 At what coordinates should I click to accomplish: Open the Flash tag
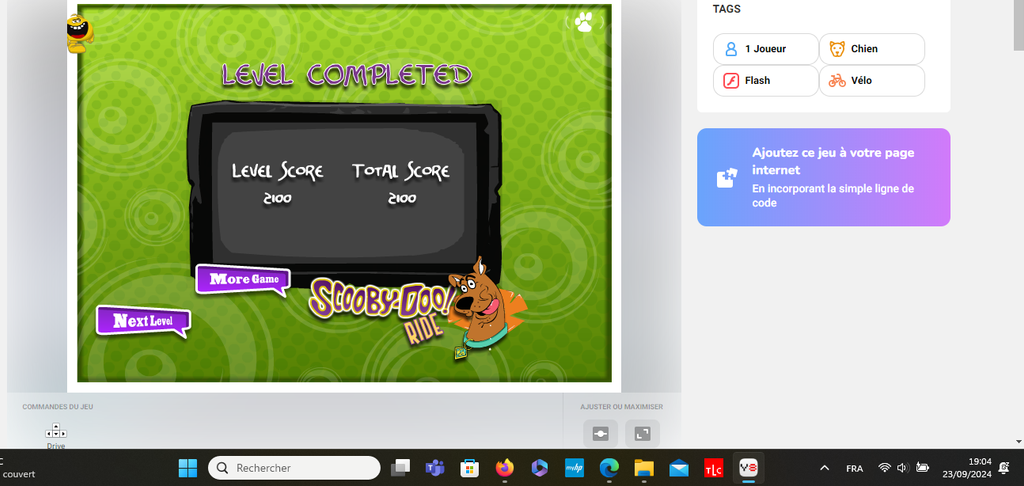tap(765, 81)
